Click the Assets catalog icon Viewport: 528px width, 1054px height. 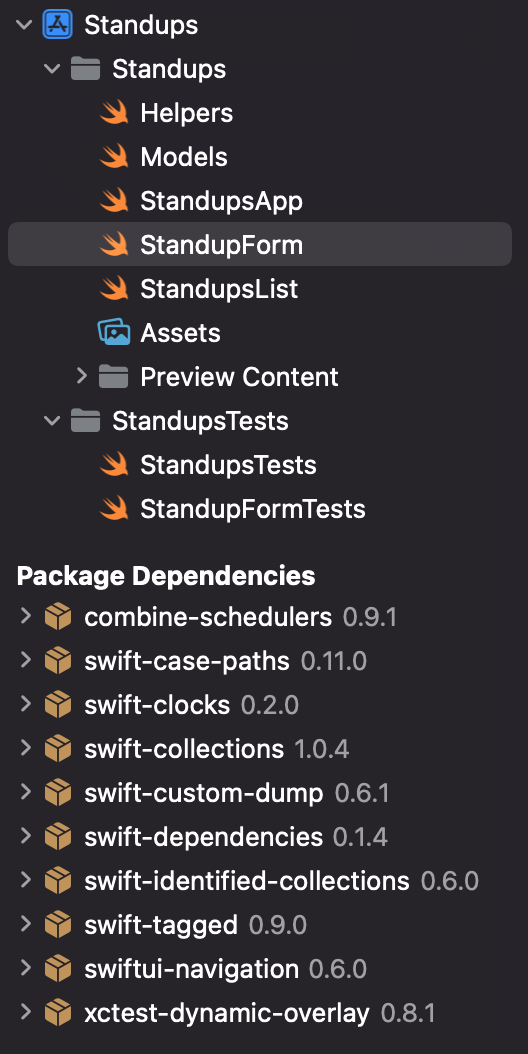(114, 333)
